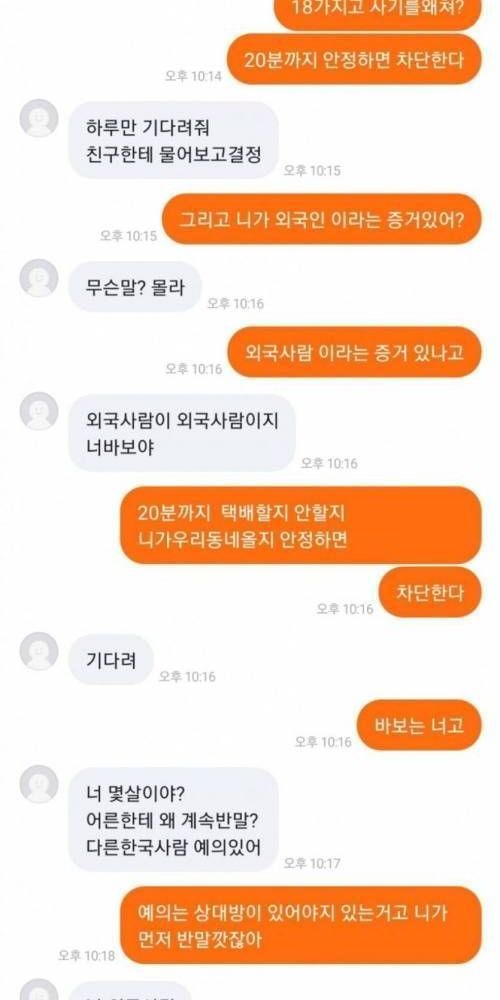Select the gray "기다려" message bubble
The height and width of the screenshot is (1000, 500).
coord(111,659)
